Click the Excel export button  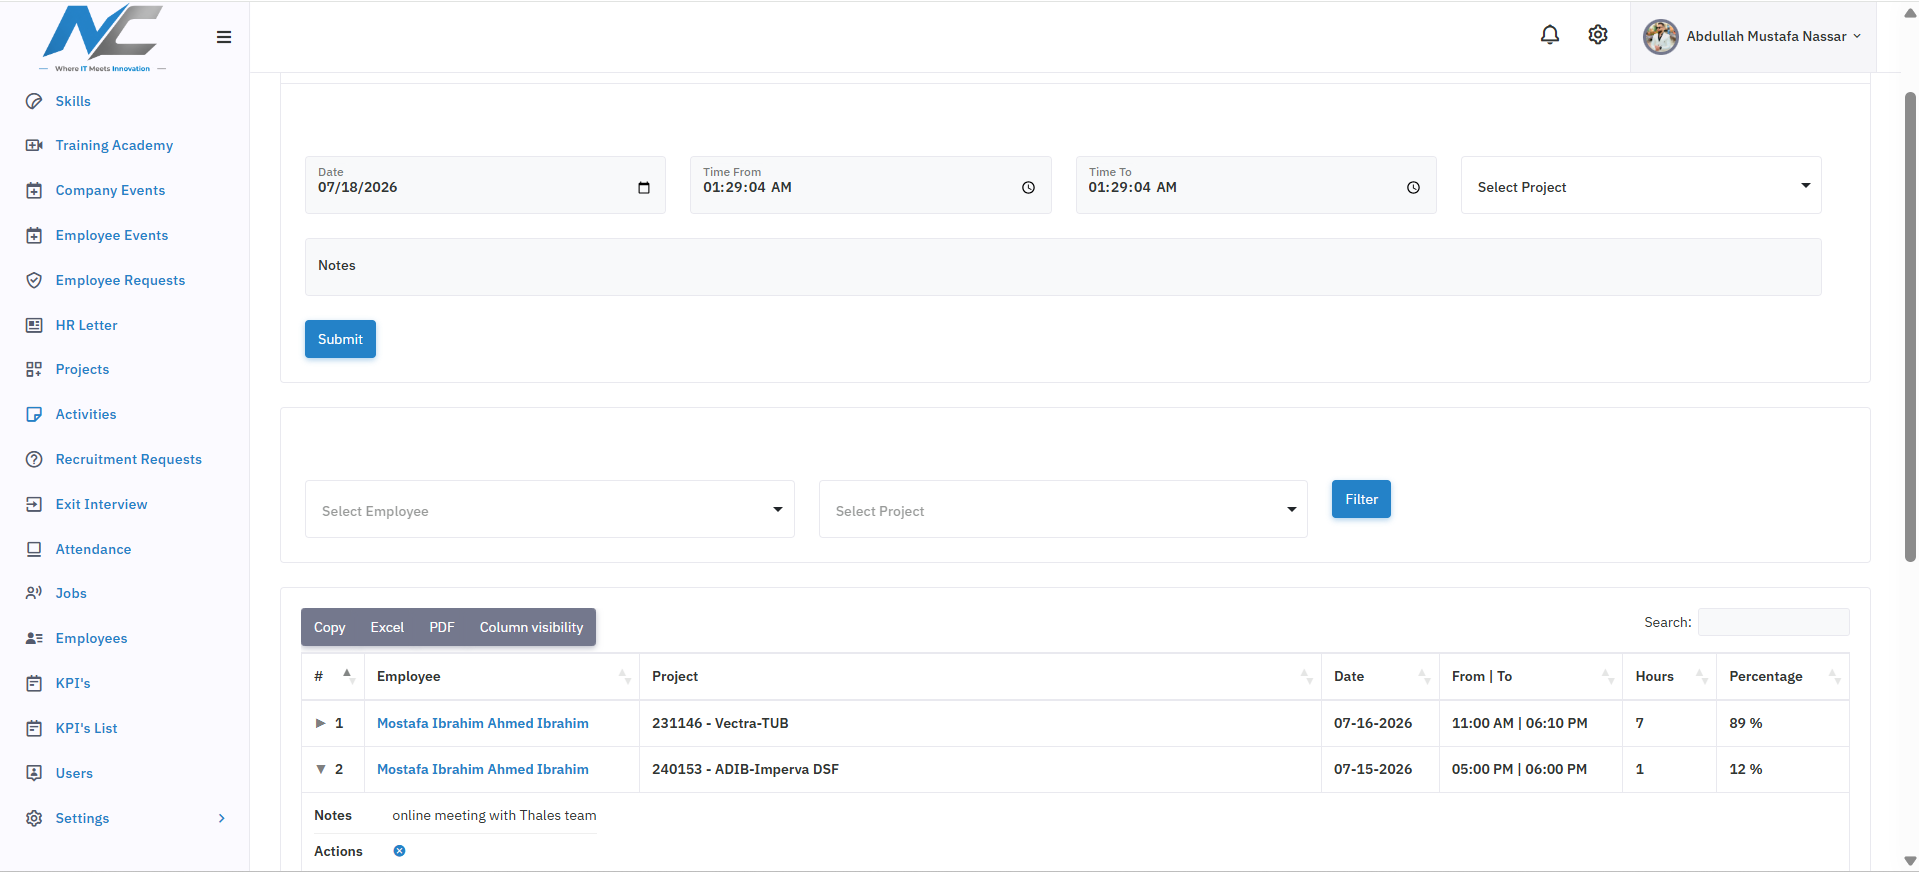coord(387,627)
